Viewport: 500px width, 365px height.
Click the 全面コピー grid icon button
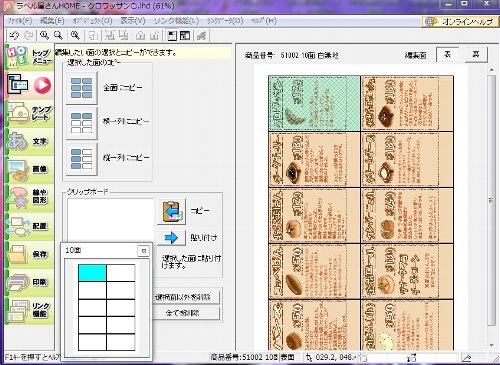point(82,88)
